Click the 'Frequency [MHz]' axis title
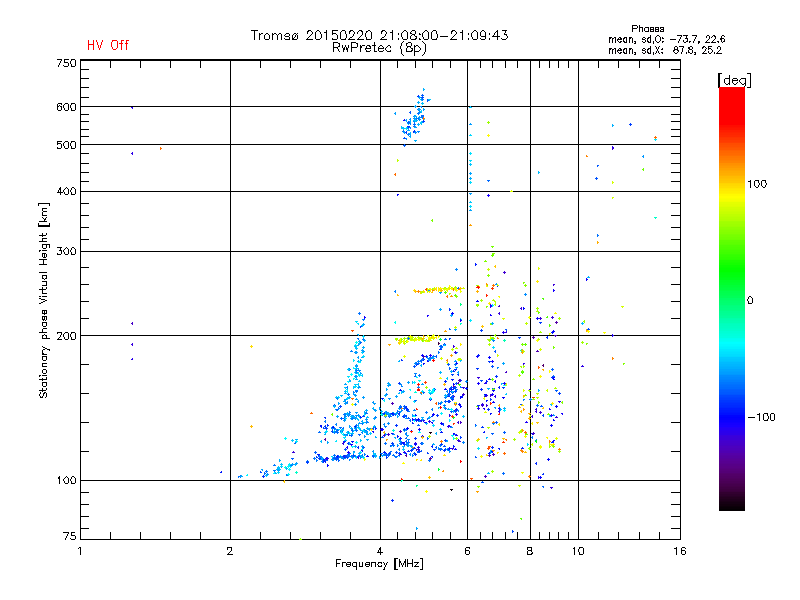Image resolution: width=800 pixels, height=600 pixels. point(379,564)
